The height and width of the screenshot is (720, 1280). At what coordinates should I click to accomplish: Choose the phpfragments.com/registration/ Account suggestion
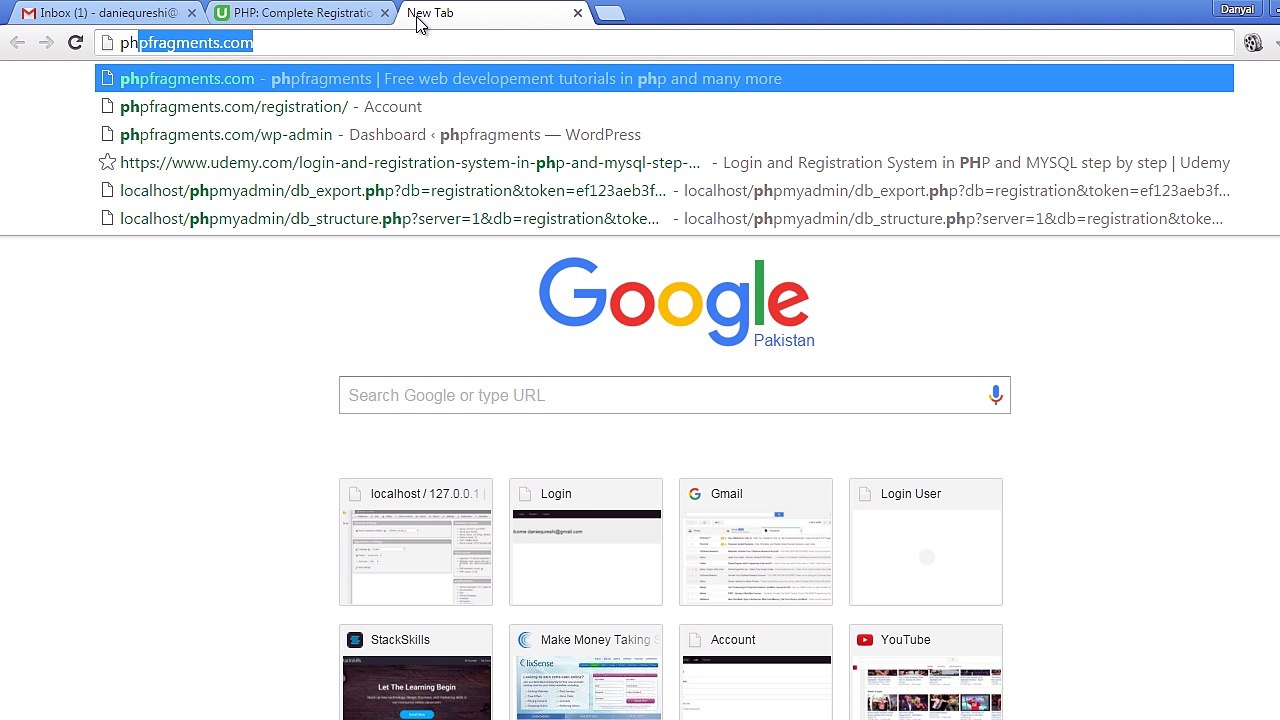pyautogui.click(x=664, y=106)
